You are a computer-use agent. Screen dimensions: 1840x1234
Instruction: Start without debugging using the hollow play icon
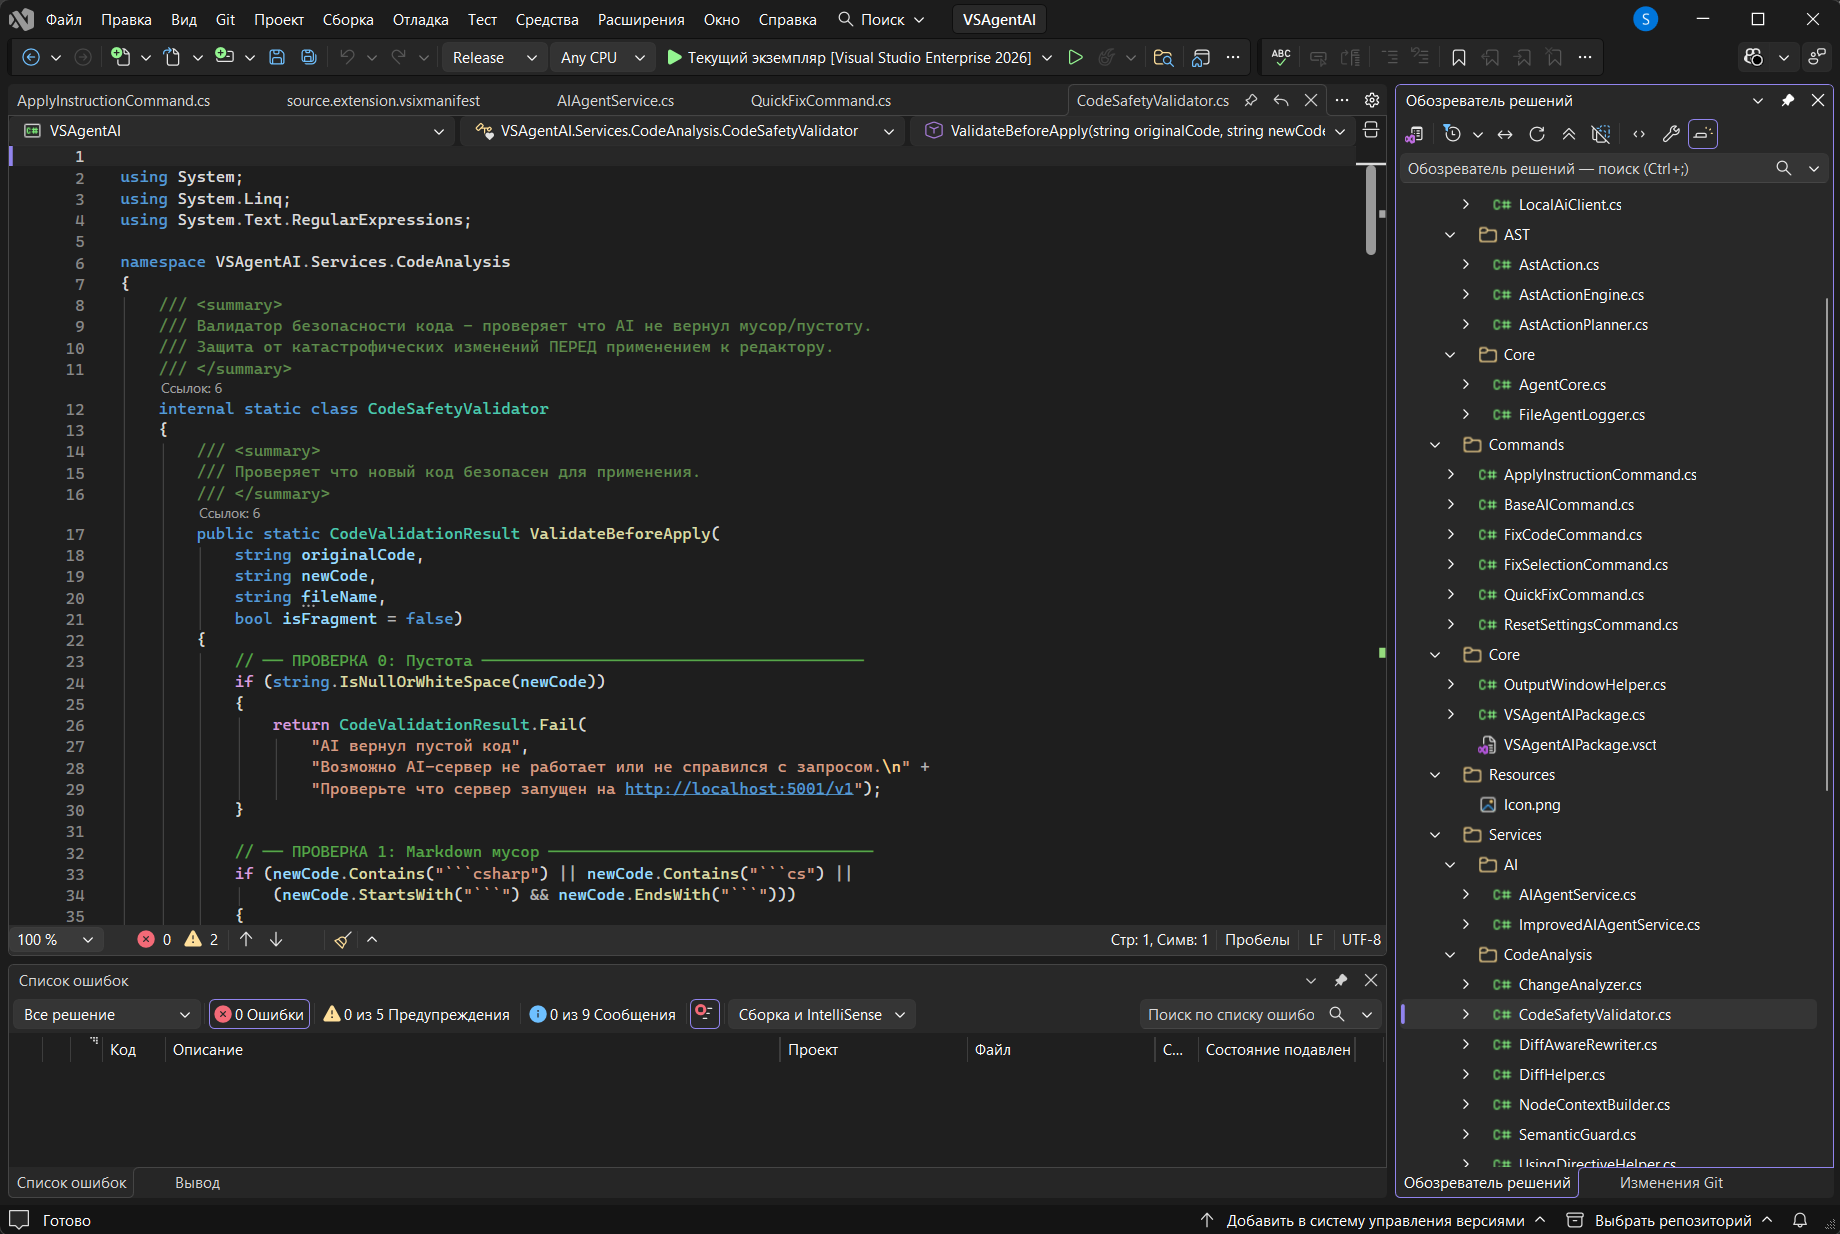1075,58
